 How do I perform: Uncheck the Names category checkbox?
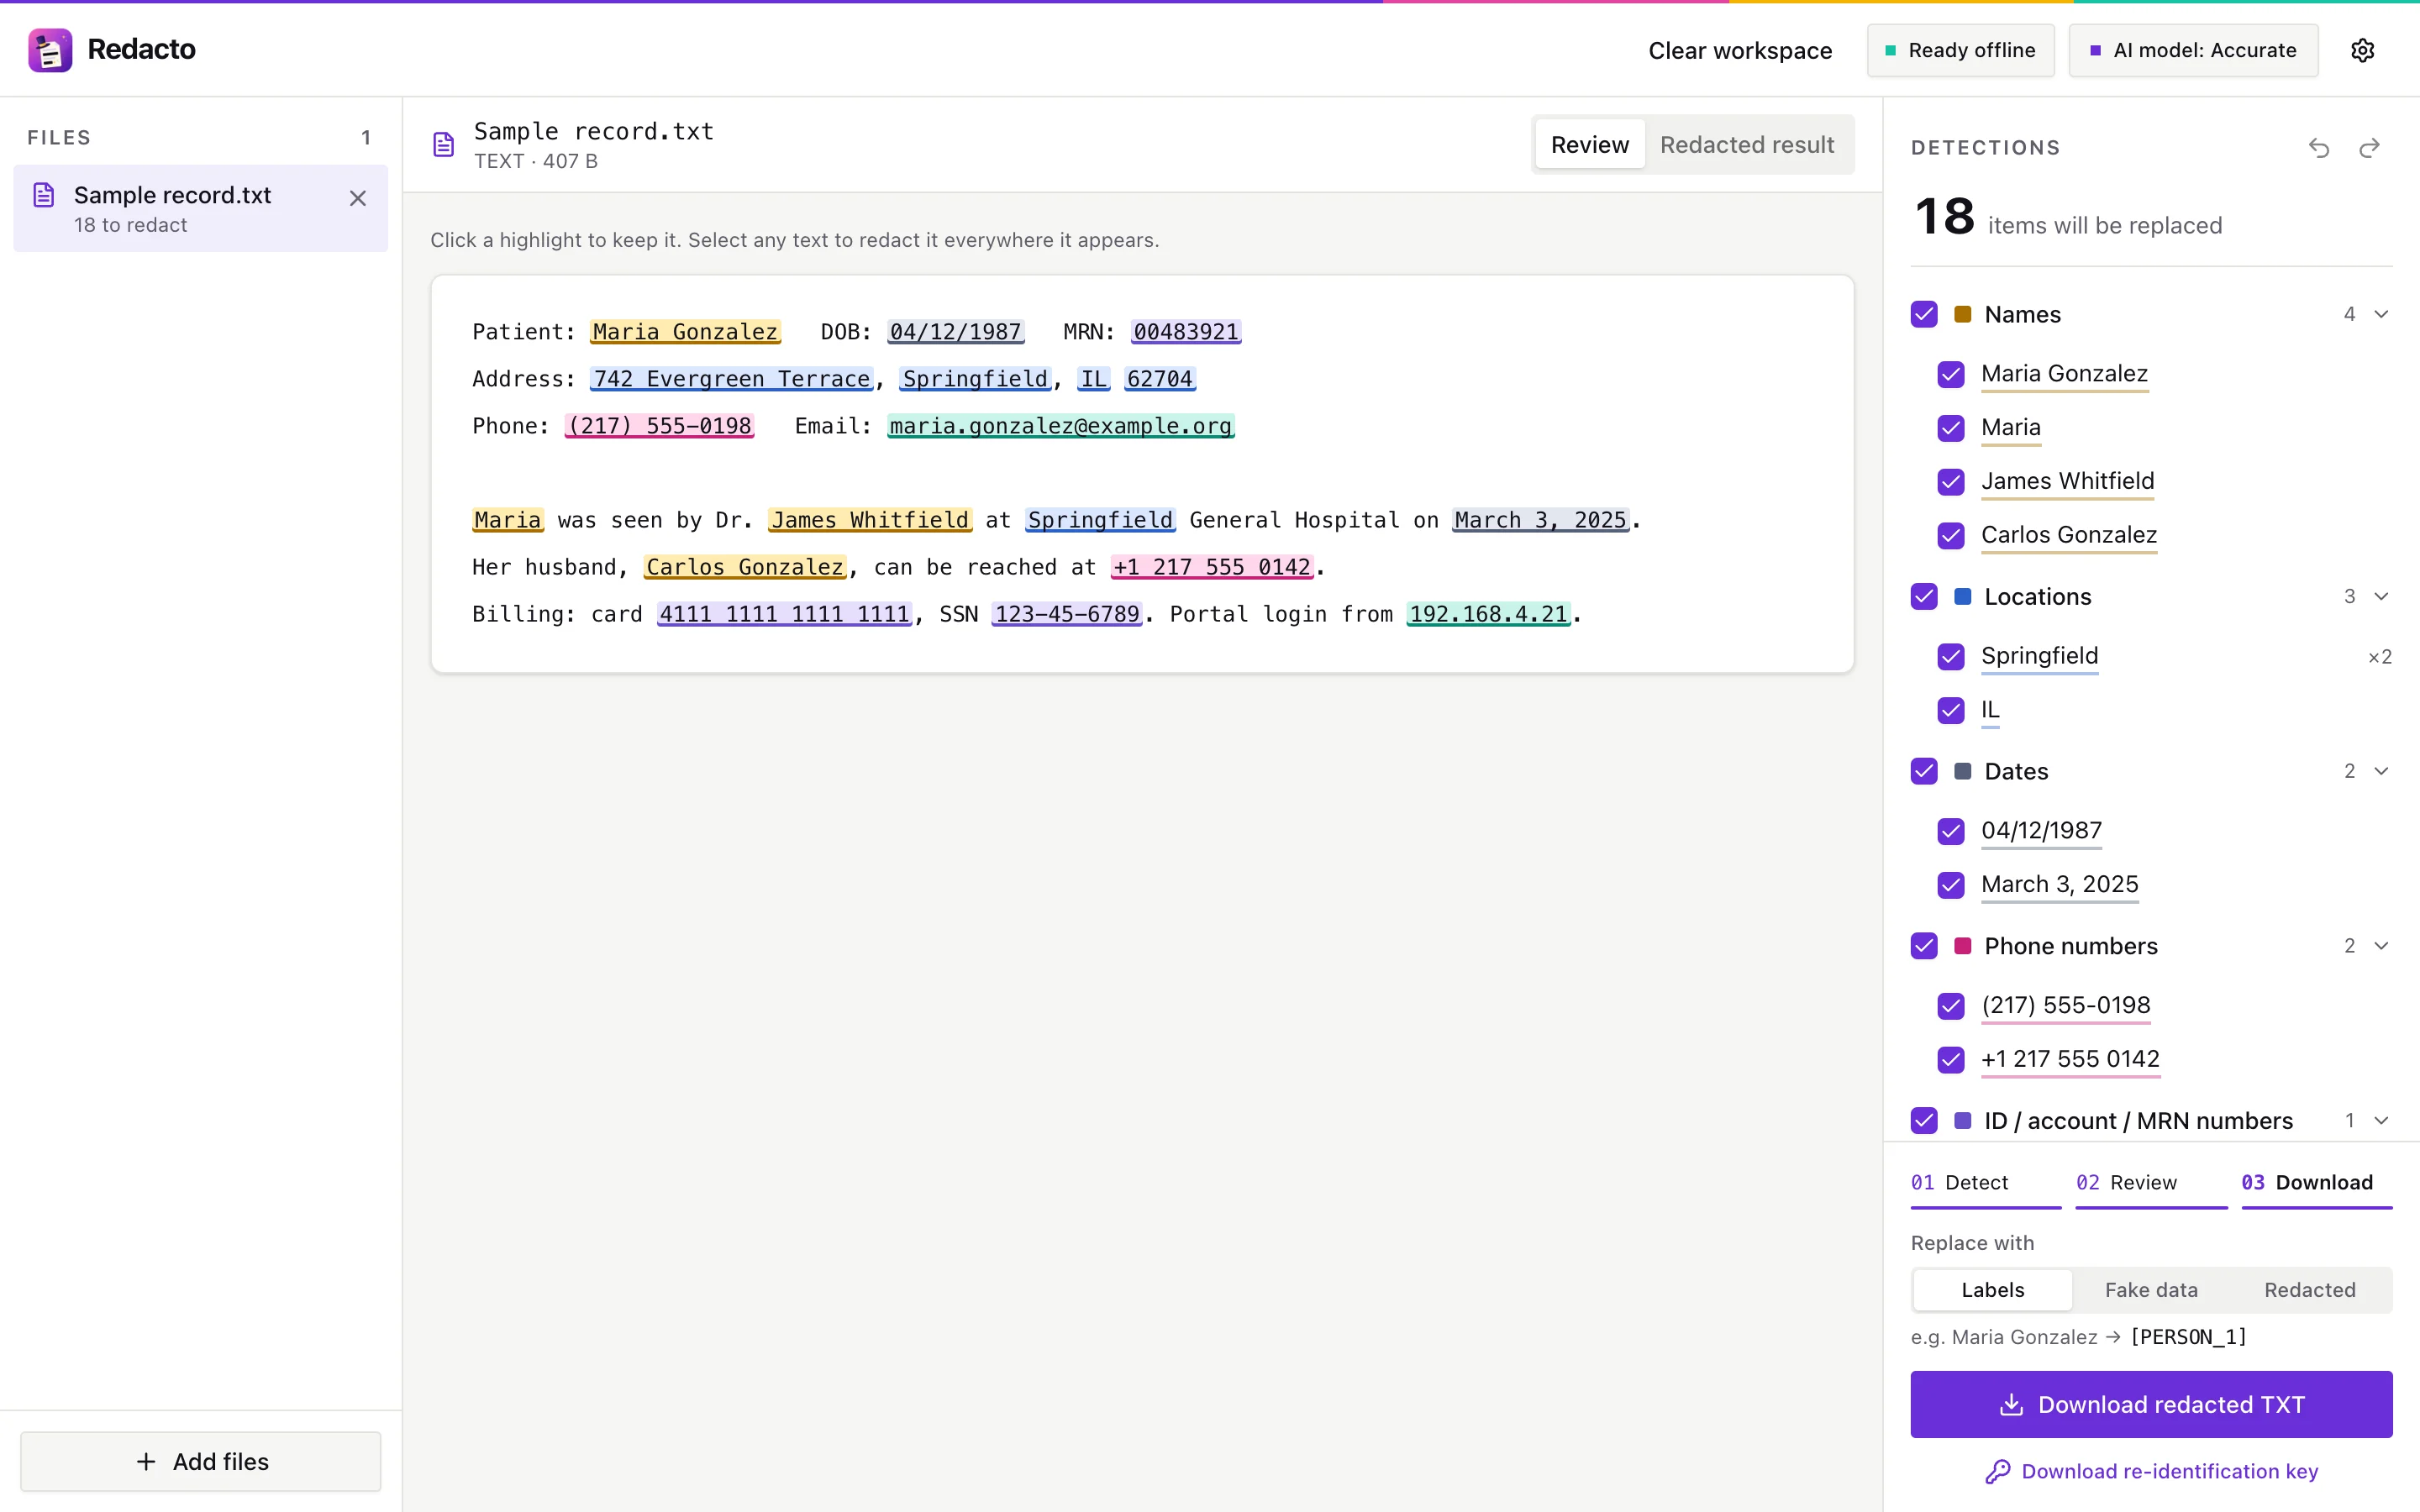tap(1924, 314)
